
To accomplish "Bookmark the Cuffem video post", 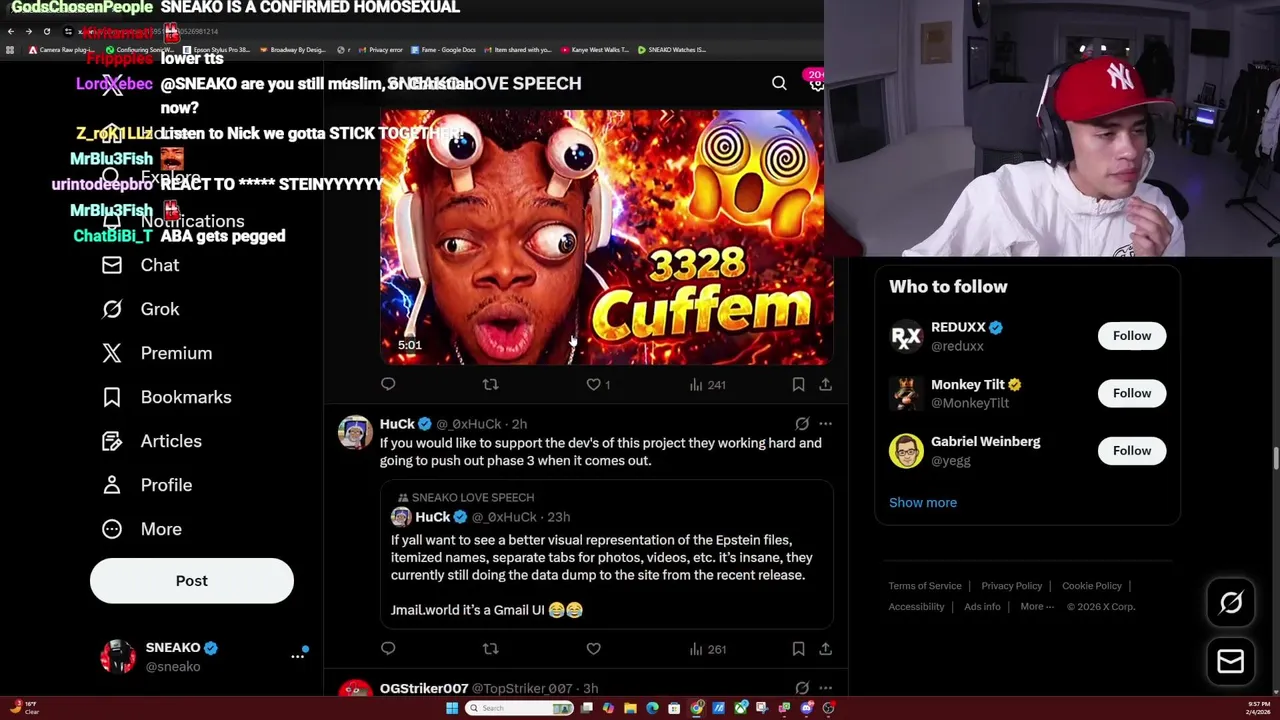I will [798, 384].
